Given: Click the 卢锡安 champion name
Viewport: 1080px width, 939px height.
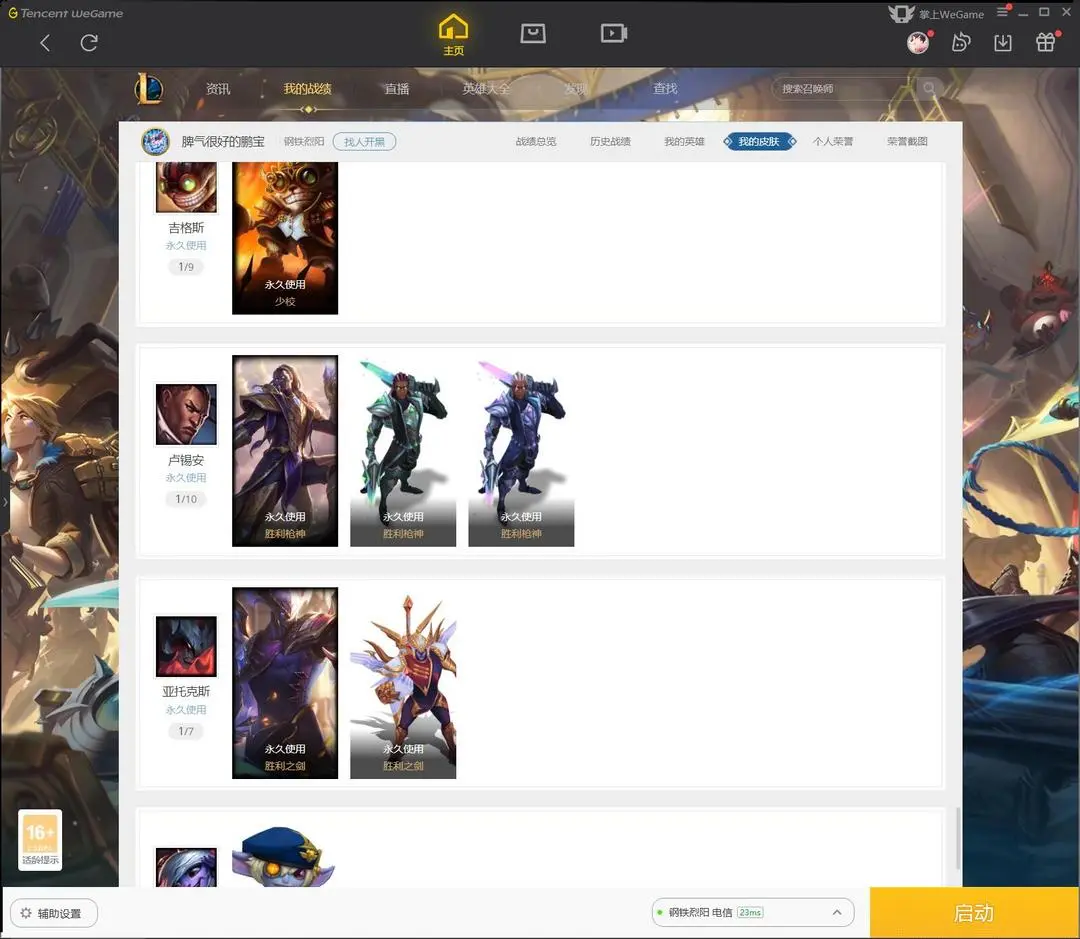Looking at the screenshot, I should [186, 460].
